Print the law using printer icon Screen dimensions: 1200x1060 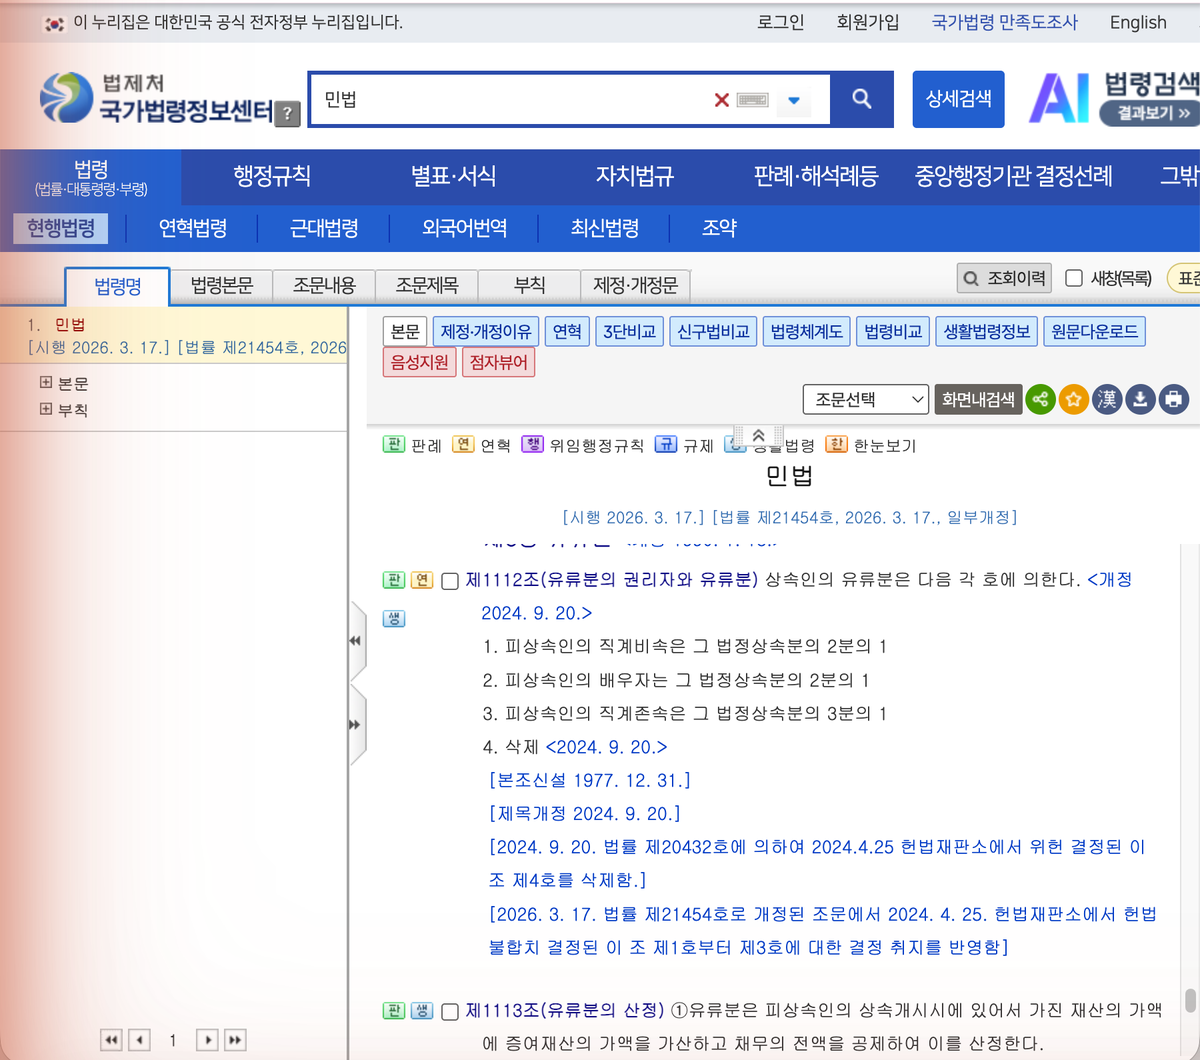point(1174,400)
